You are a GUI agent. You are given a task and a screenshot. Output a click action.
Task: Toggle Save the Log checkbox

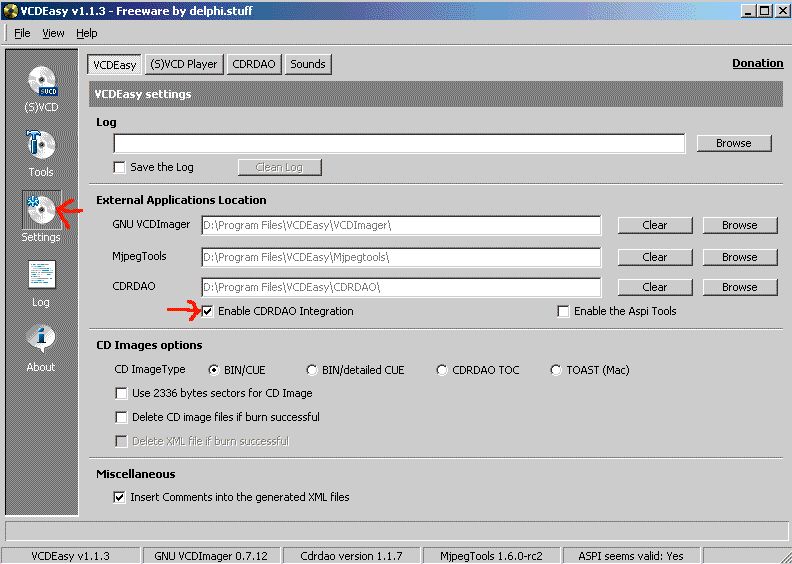click(x=119, y=167)
